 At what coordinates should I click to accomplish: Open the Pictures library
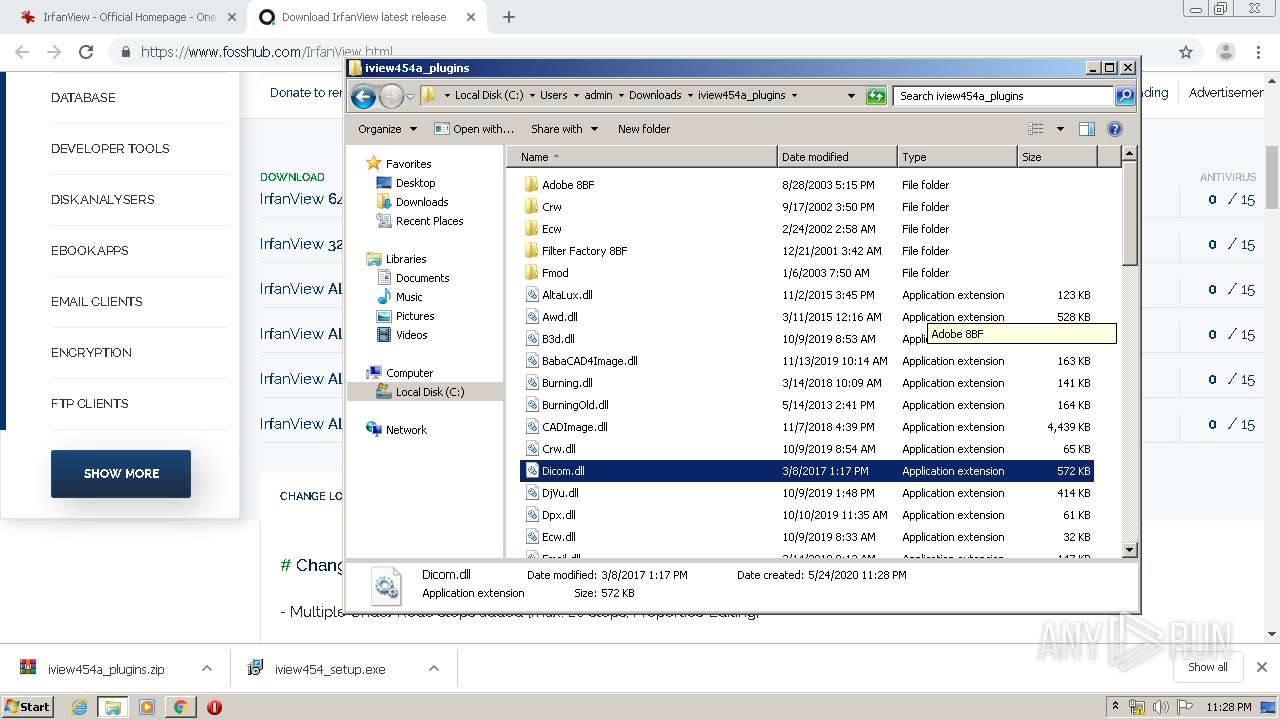(405, 316)
